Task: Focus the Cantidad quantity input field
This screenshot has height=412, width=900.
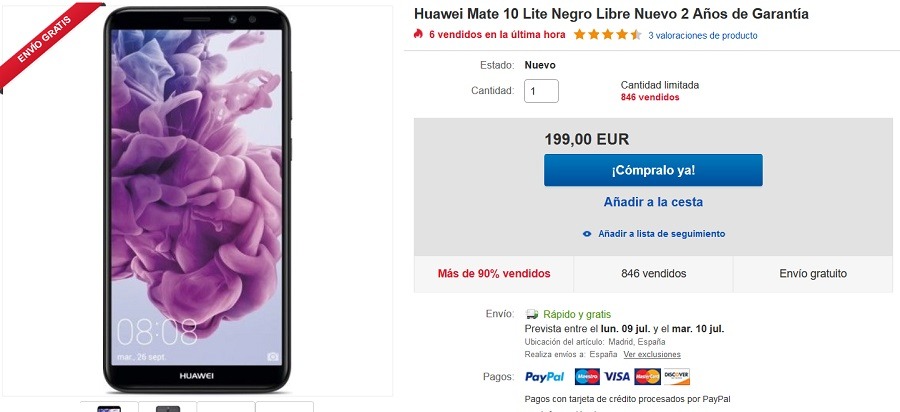Action: (x=541, y=91)
